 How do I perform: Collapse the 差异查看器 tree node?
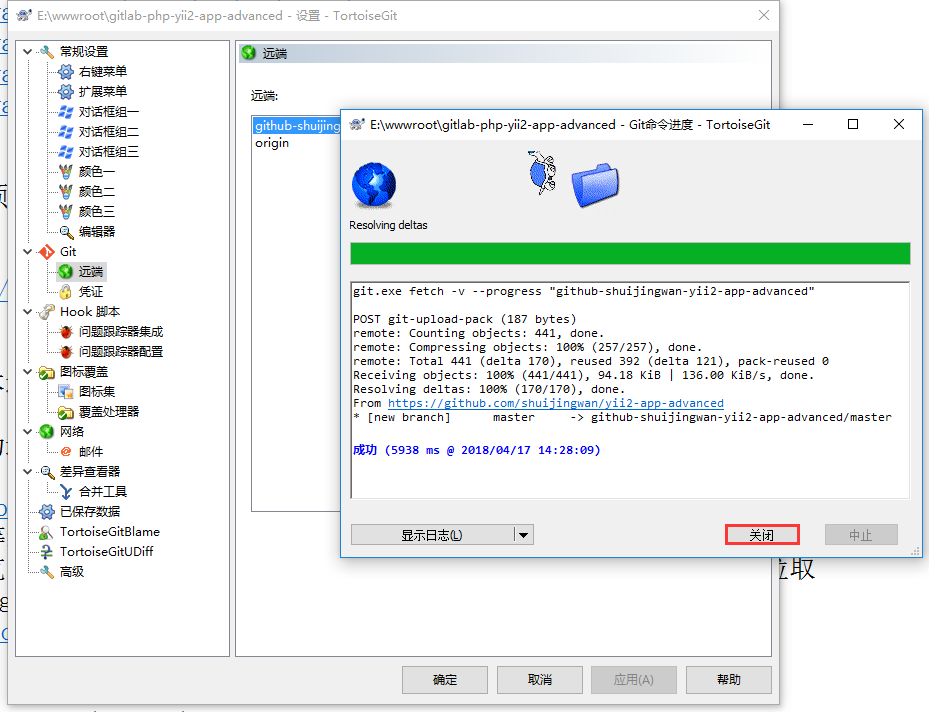[x=27, y=472]
